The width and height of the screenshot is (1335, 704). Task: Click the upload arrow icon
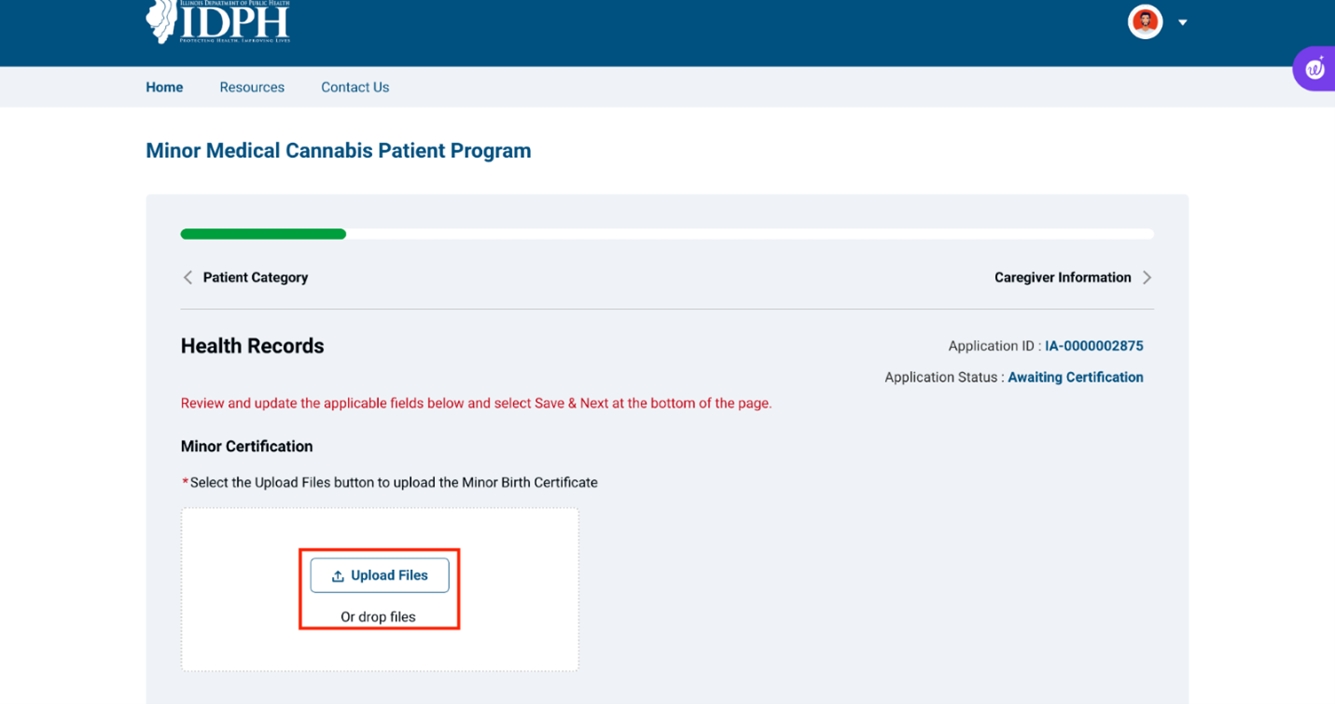(338, 576)
